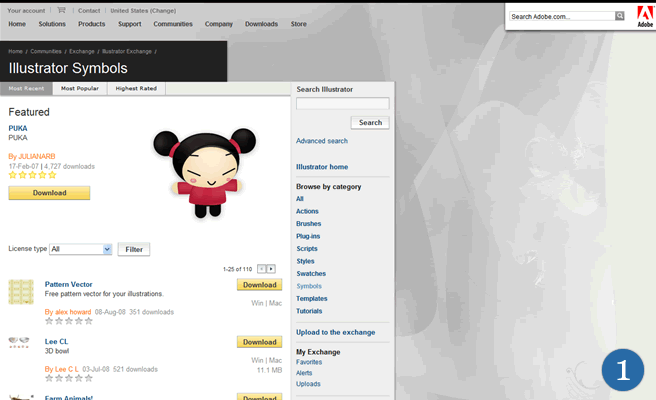This screenshot has width=656, height=400.
Task: Browse the Brushes category
Action: [309, 223]
